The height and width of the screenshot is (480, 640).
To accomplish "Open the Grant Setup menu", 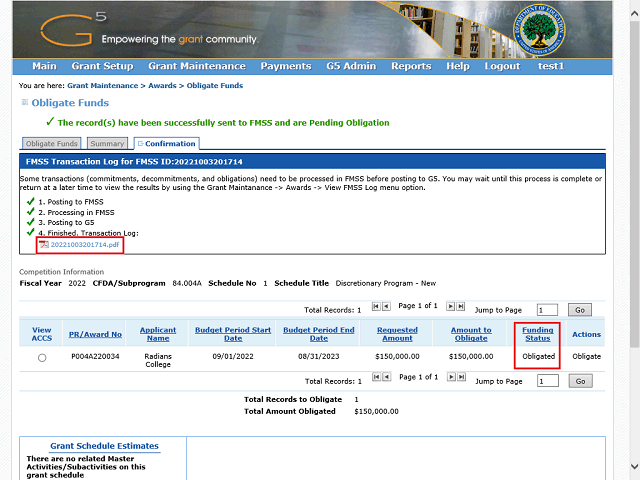I will (x=102, y=66).
